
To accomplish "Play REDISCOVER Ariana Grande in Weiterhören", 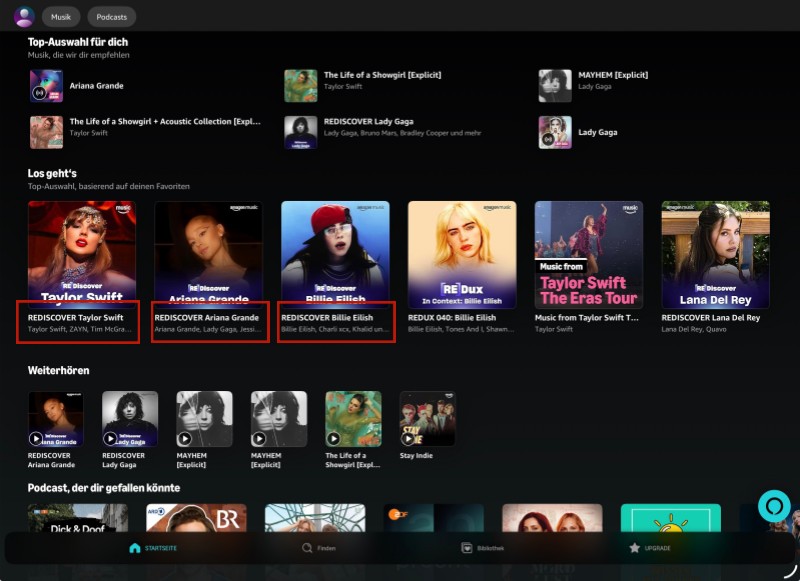I will 36,438.
